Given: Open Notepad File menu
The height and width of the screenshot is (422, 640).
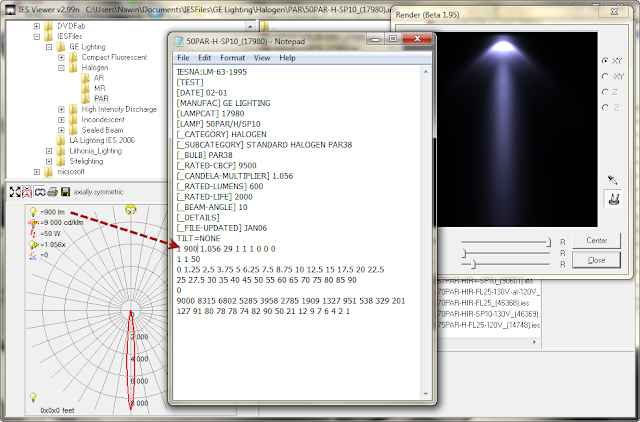Looking at the screenshot, I should pyautogui.click(x=183, y=58).
